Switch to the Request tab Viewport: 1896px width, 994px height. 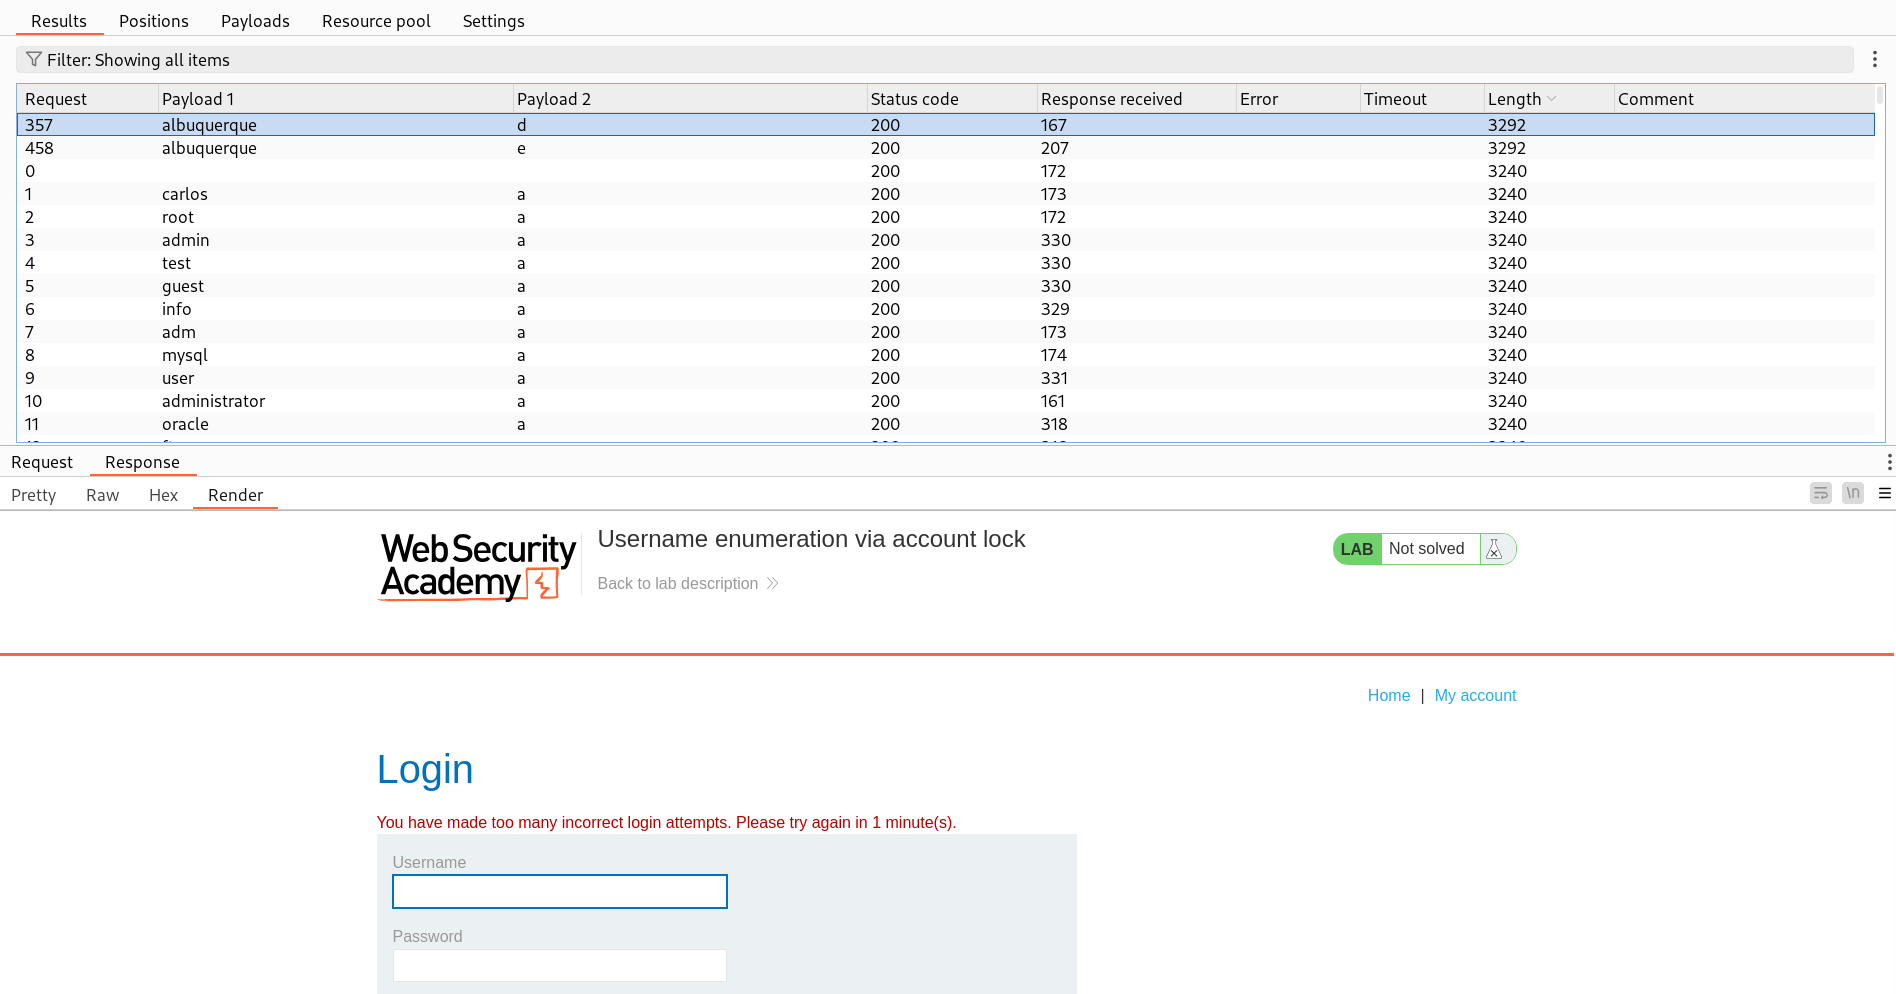[x=41, y=462]
